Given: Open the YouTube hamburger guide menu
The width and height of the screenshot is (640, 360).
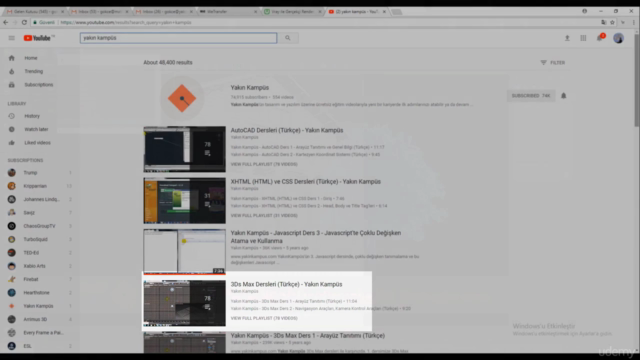Looking at the screenshot, I should (11, 38).
